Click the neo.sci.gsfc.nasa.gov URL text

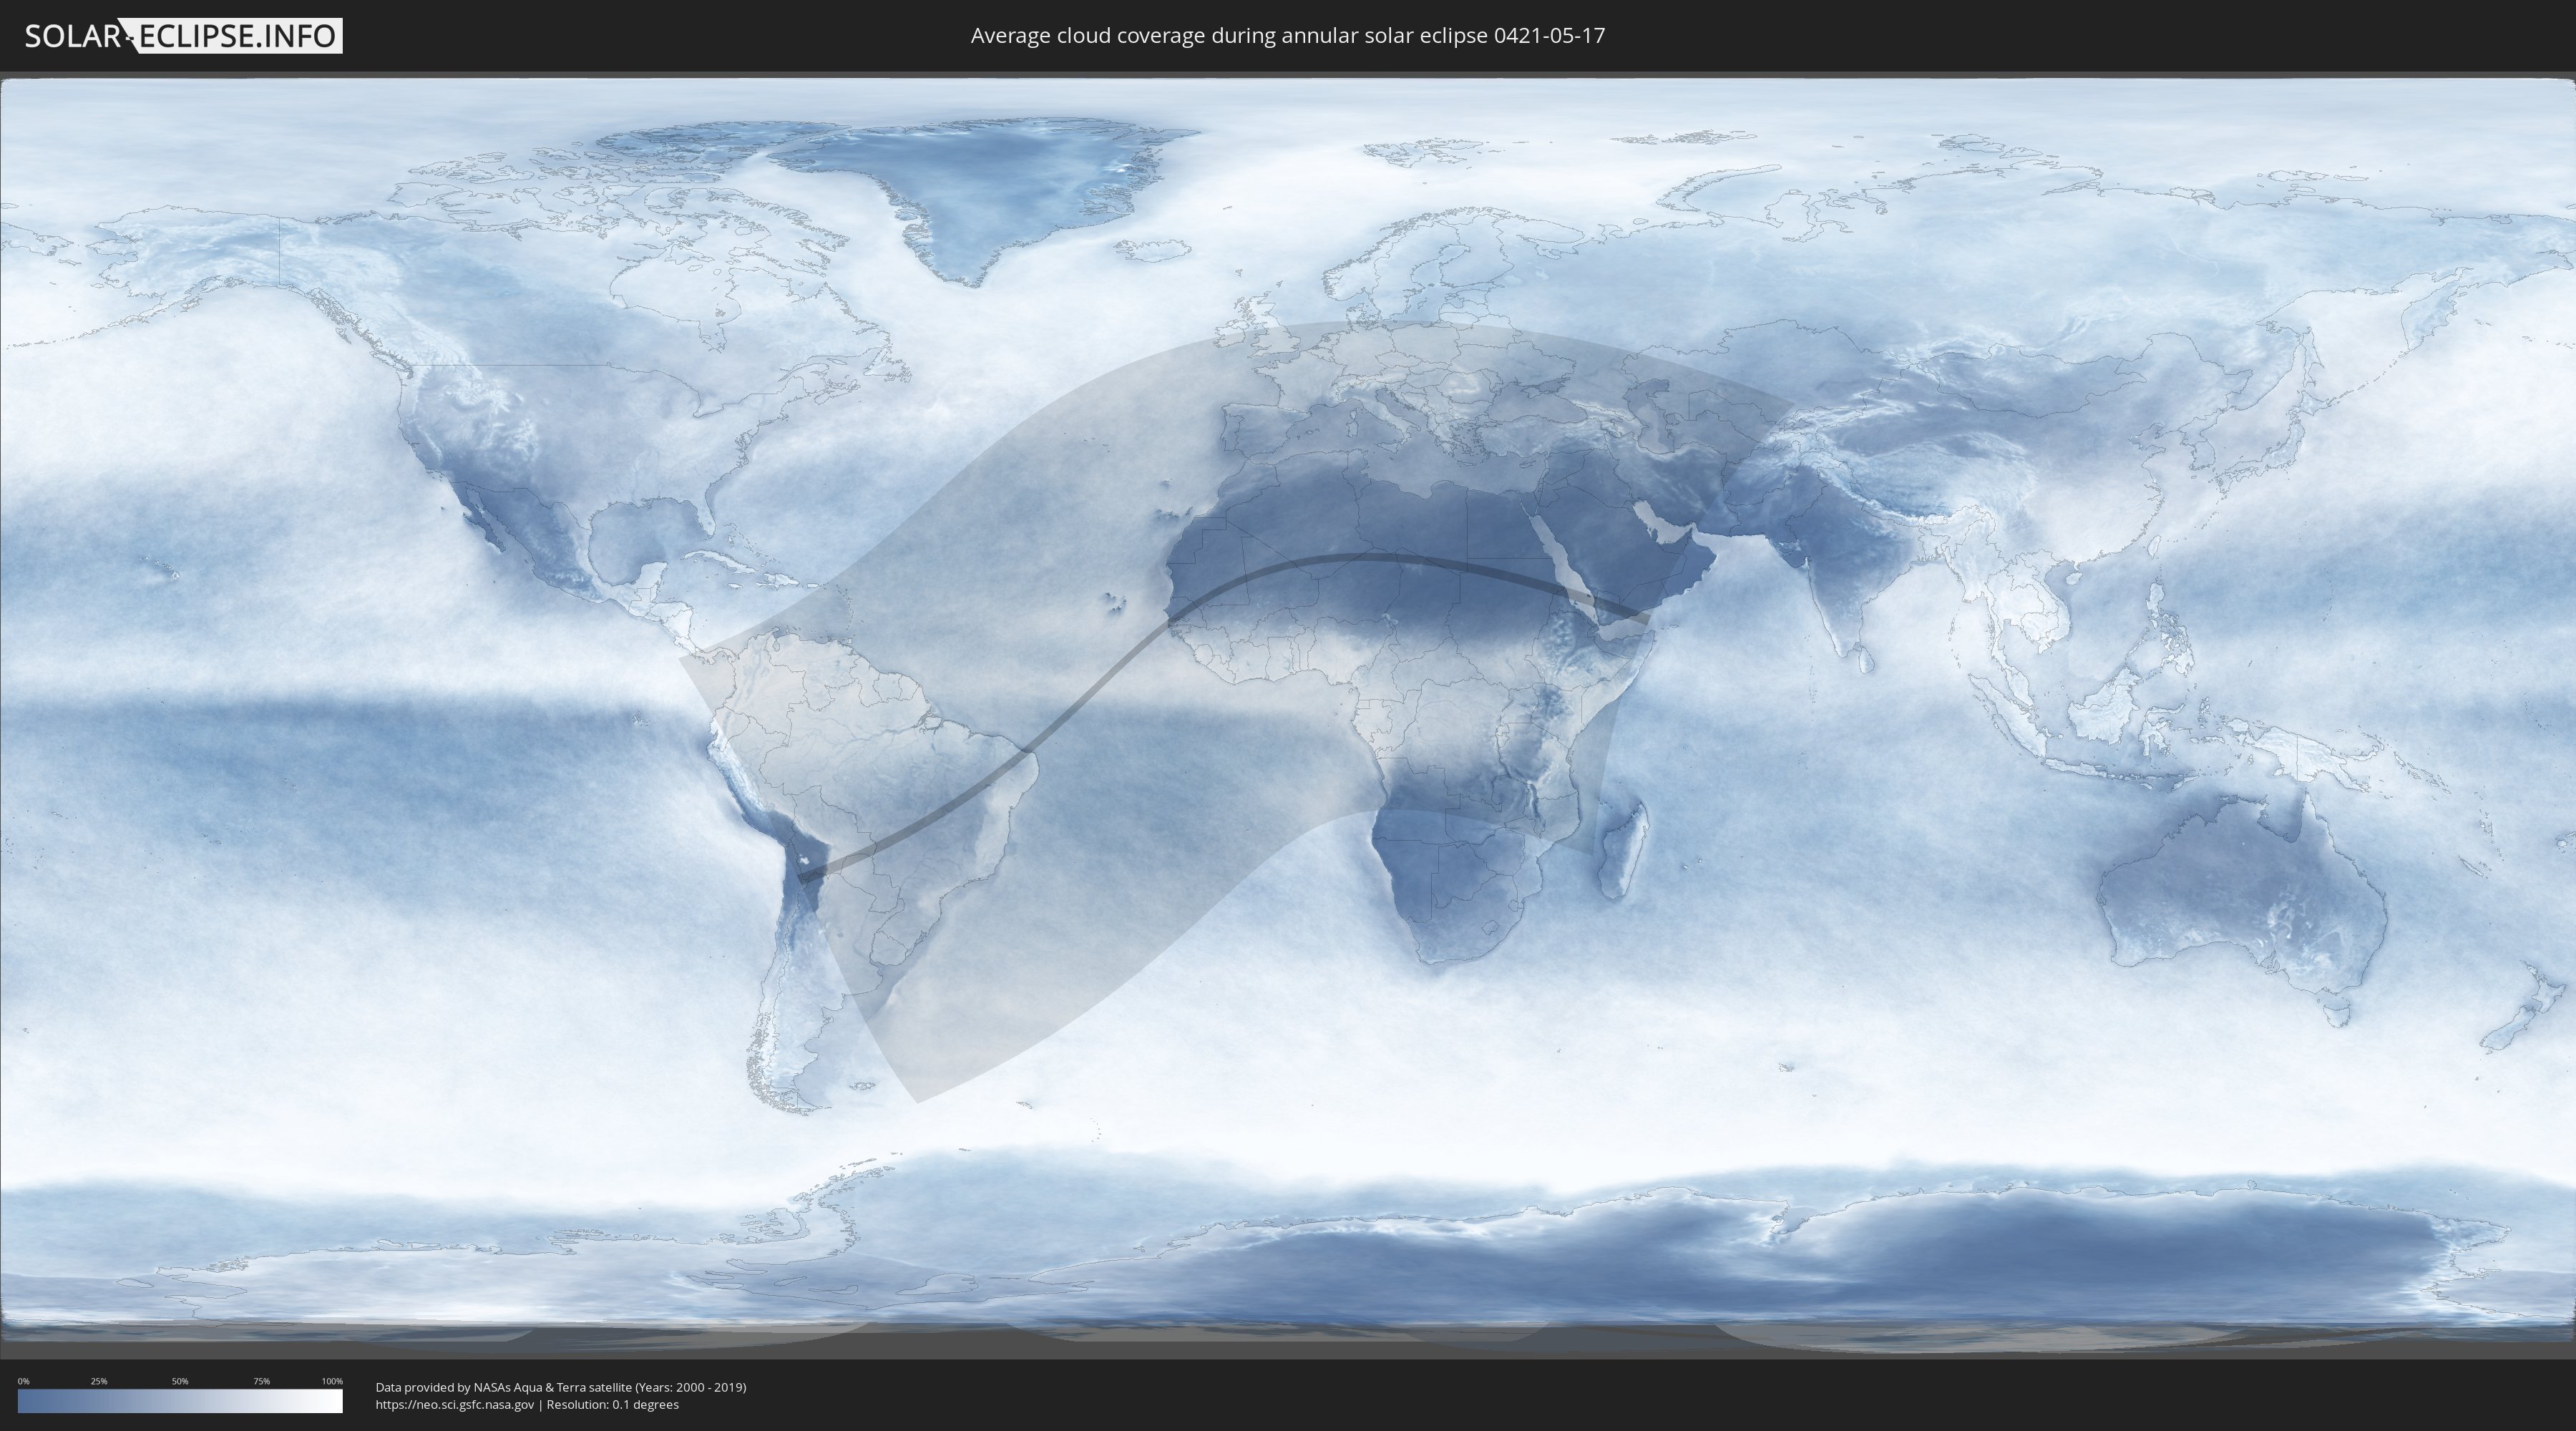(455, 1405)
